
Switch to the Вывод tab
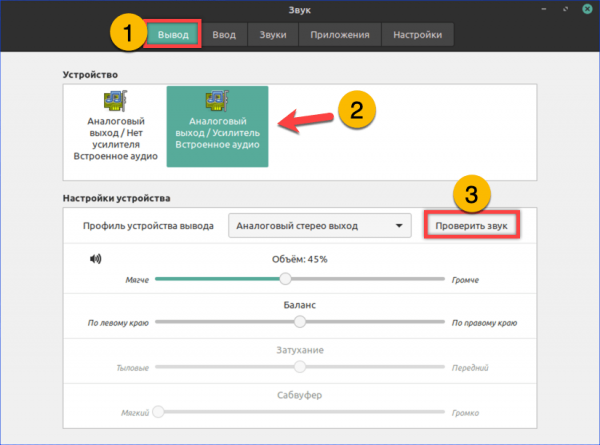(x=173, y=34)
